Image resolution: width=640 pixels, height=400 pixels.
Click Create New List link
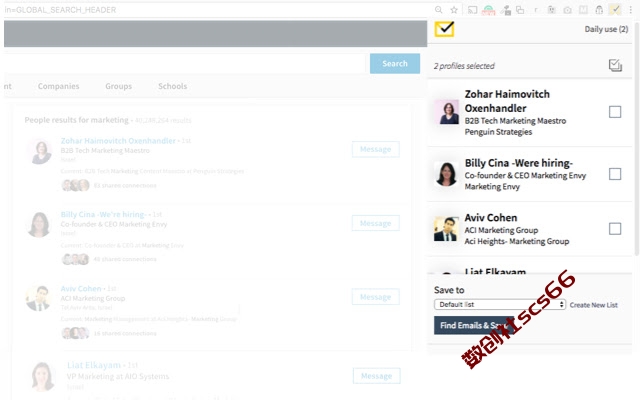tap(593, 305)
